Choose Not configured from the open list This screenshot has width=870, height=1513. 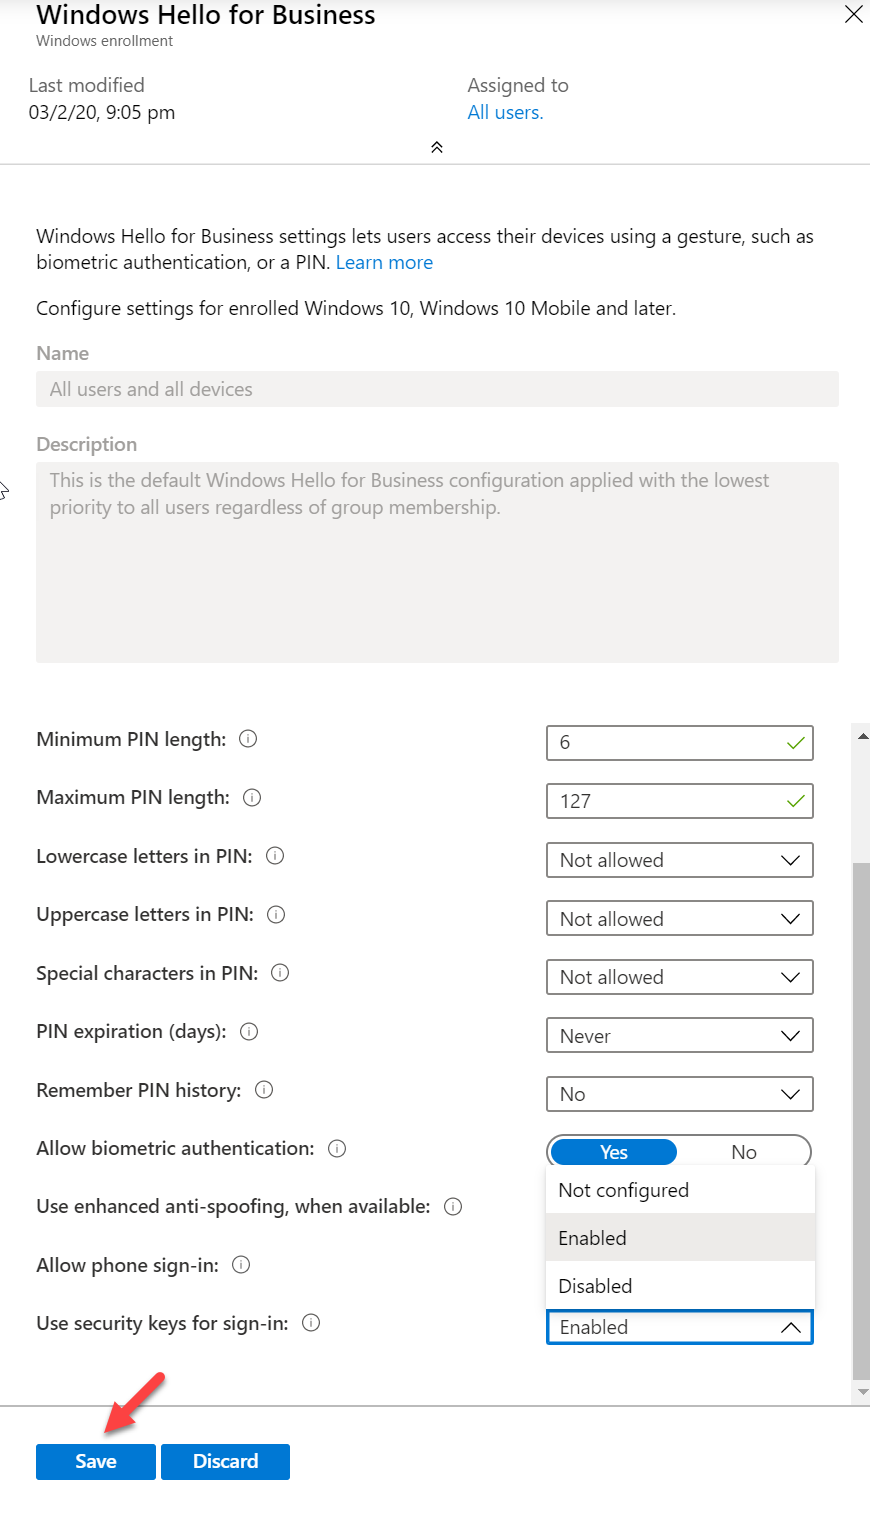(680, 1190)
